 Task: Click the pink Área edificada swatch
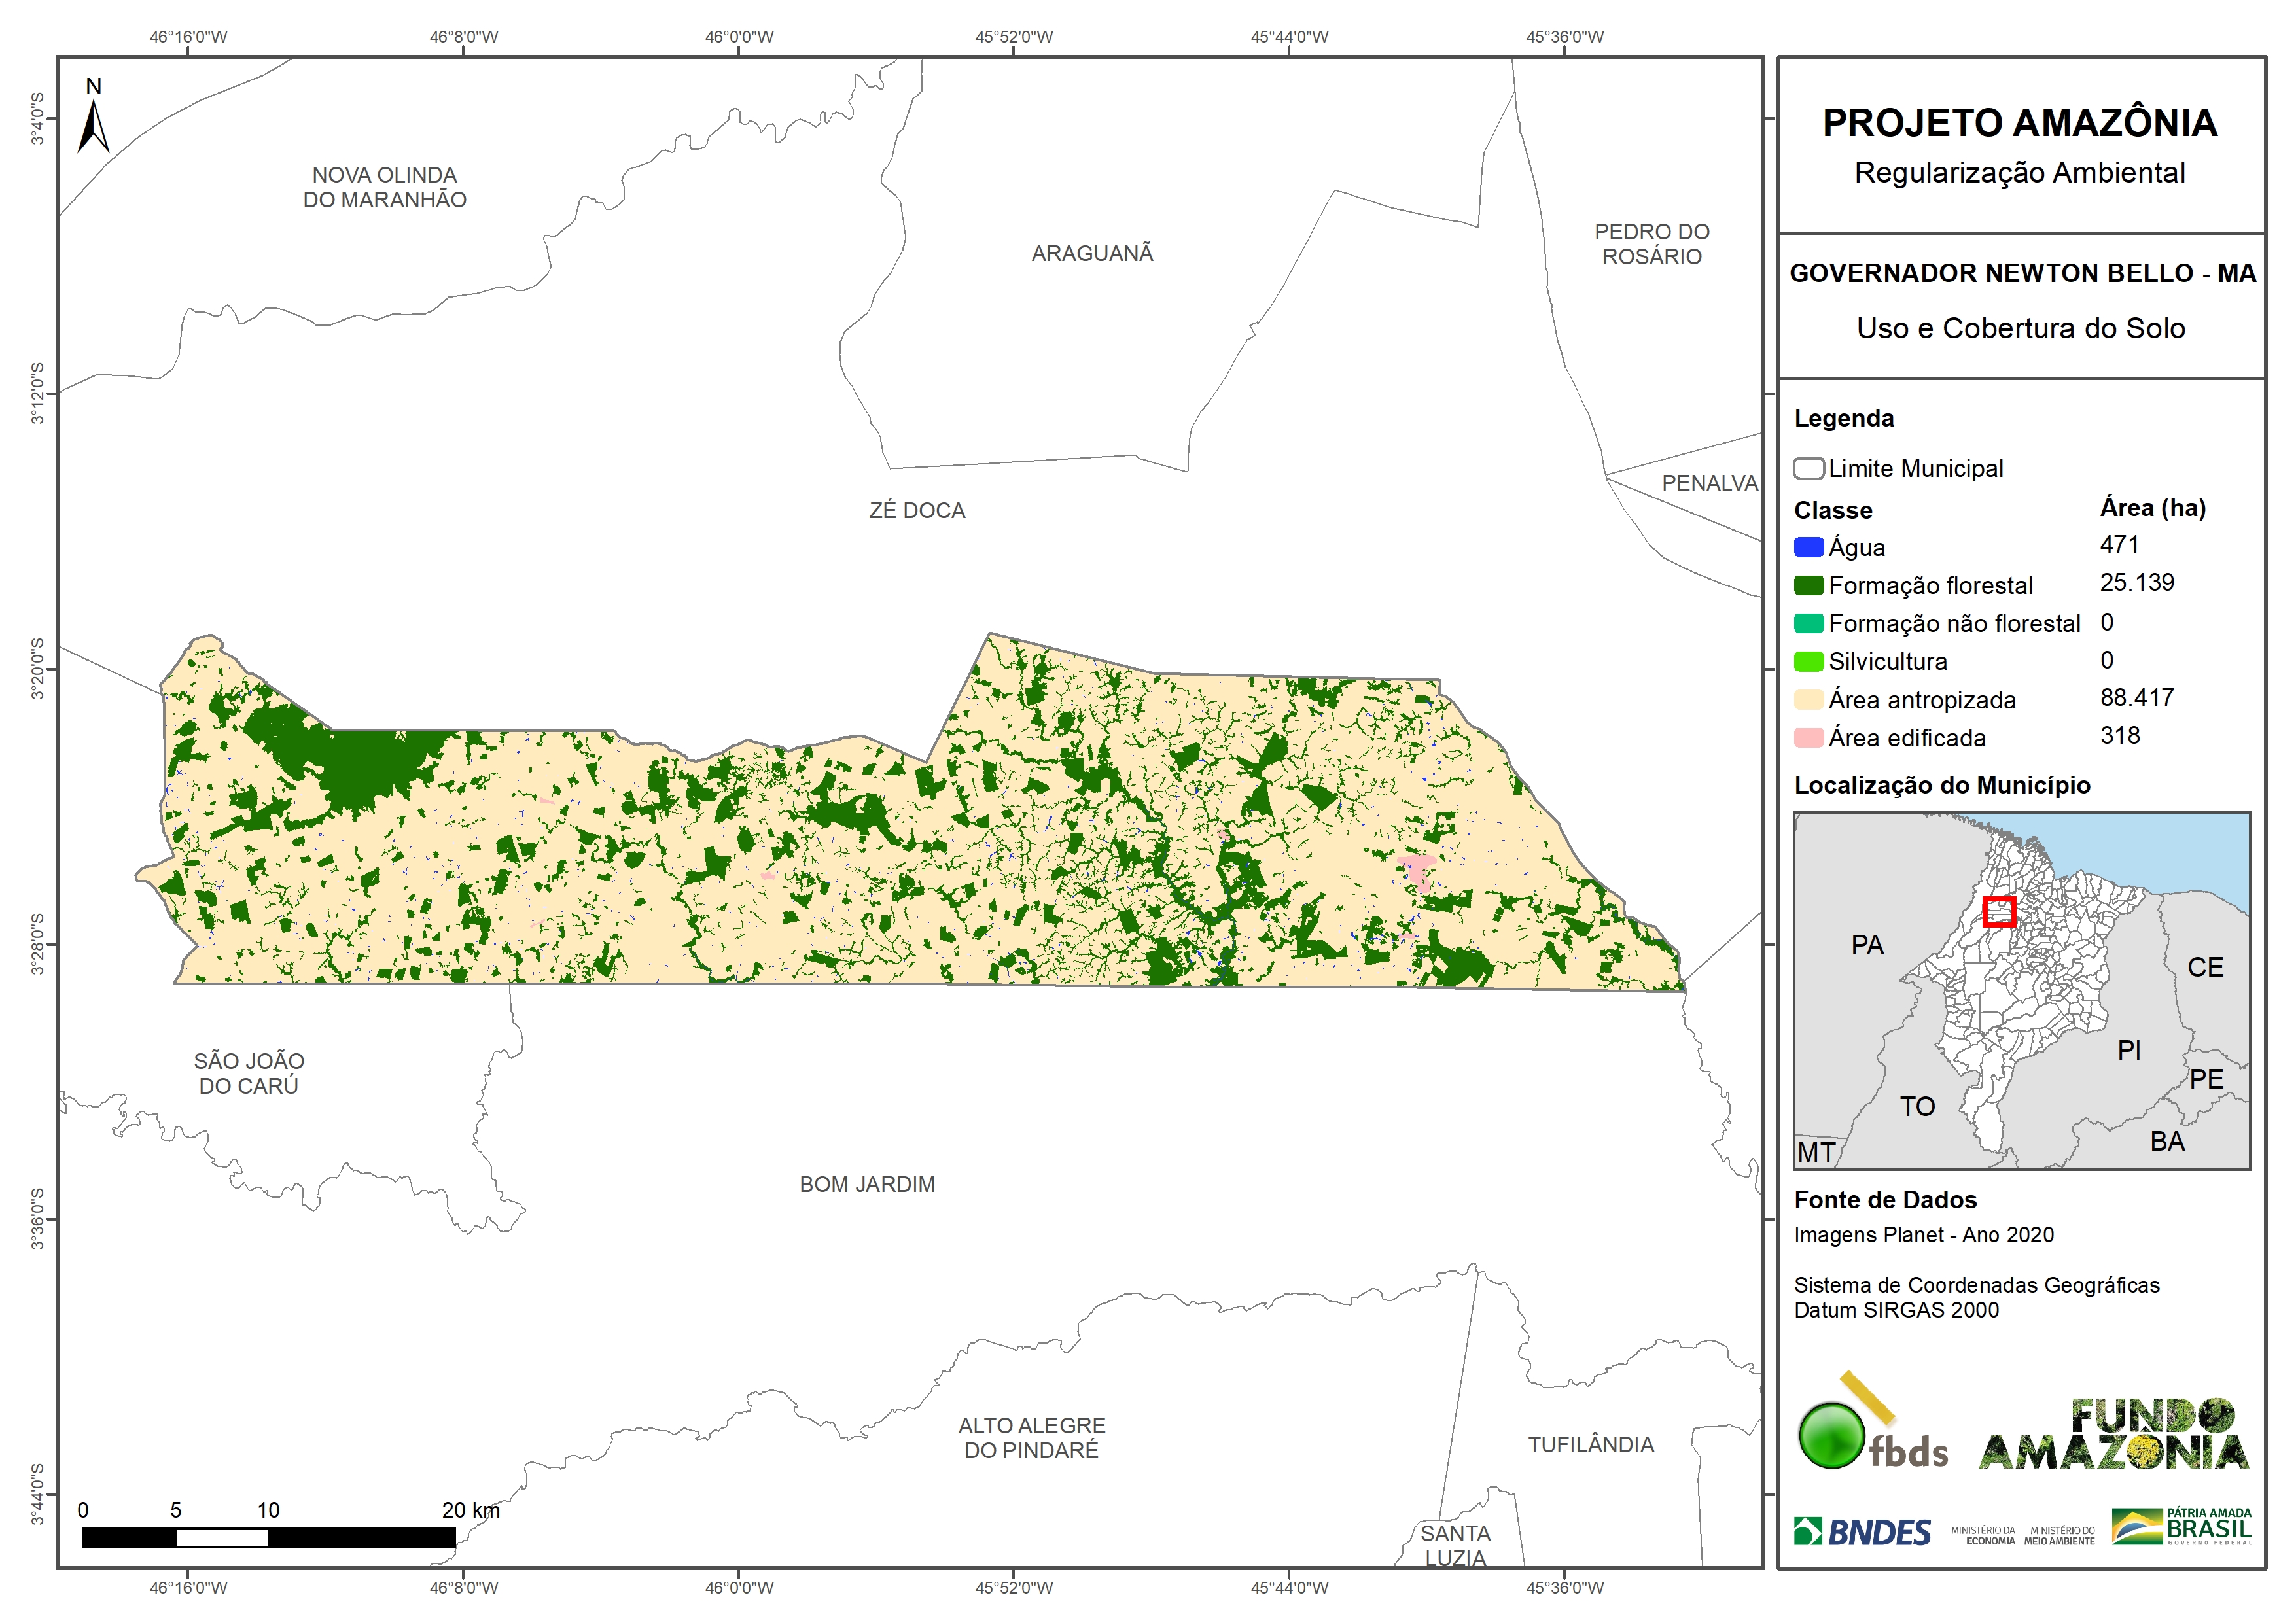1808,738
